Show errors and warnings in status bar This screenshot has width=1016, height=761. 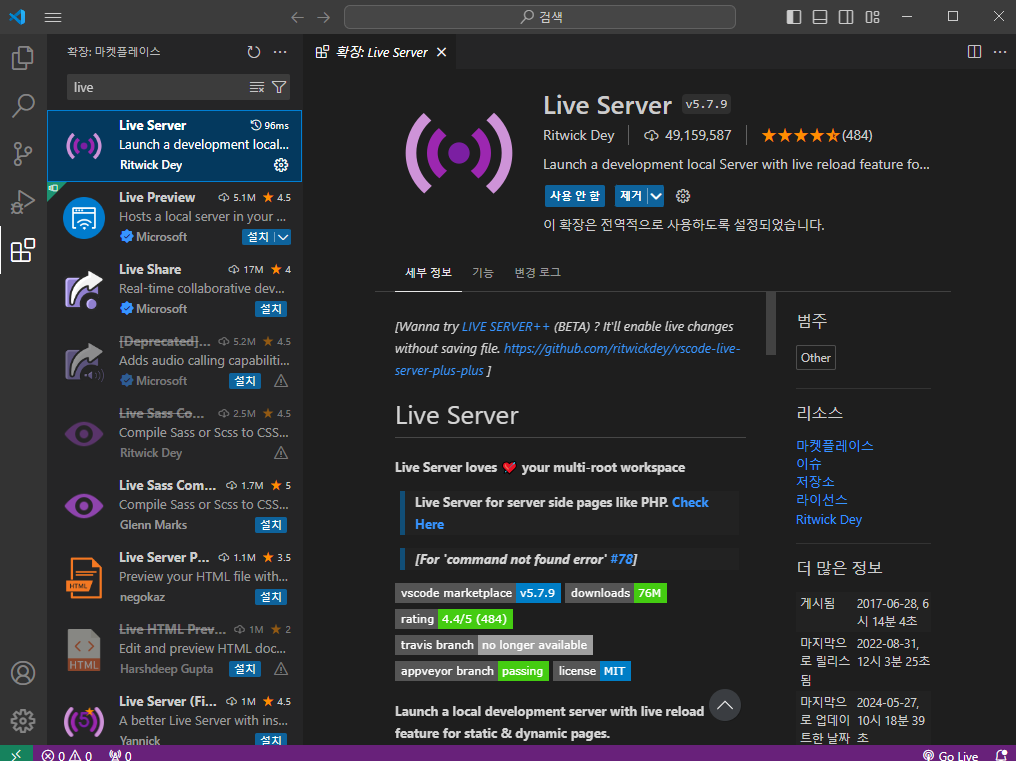67,755
